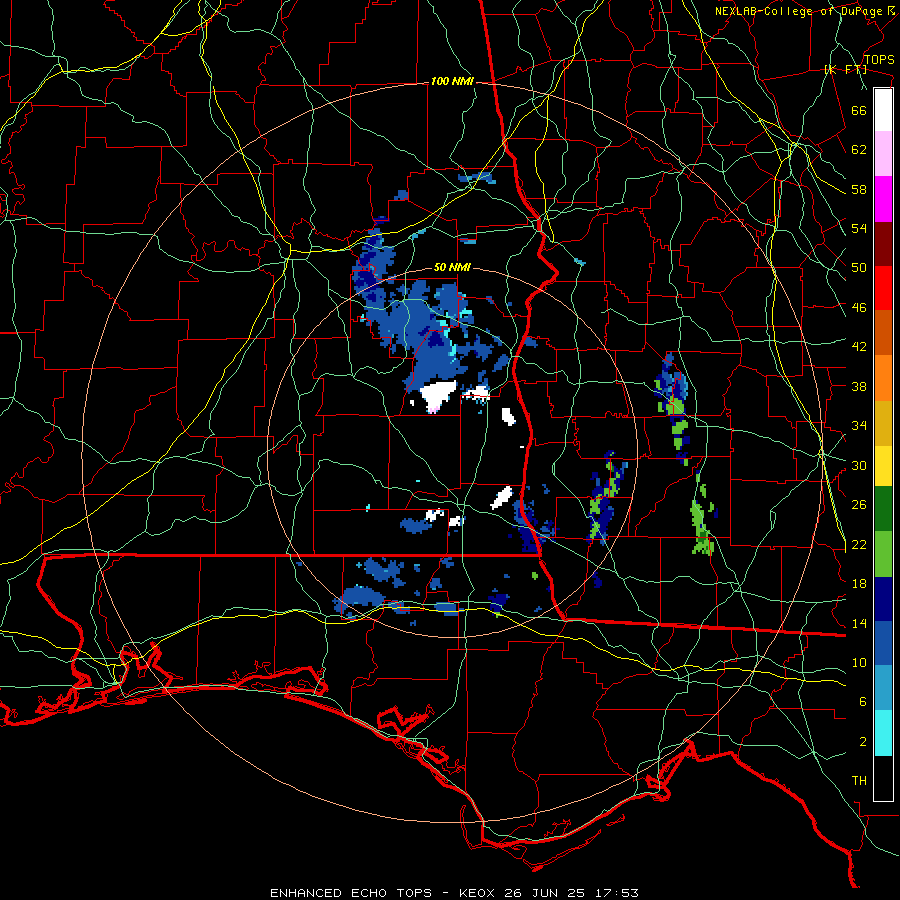Click the "TOPS" legend title
900x900 pixels.
(879, 60)
